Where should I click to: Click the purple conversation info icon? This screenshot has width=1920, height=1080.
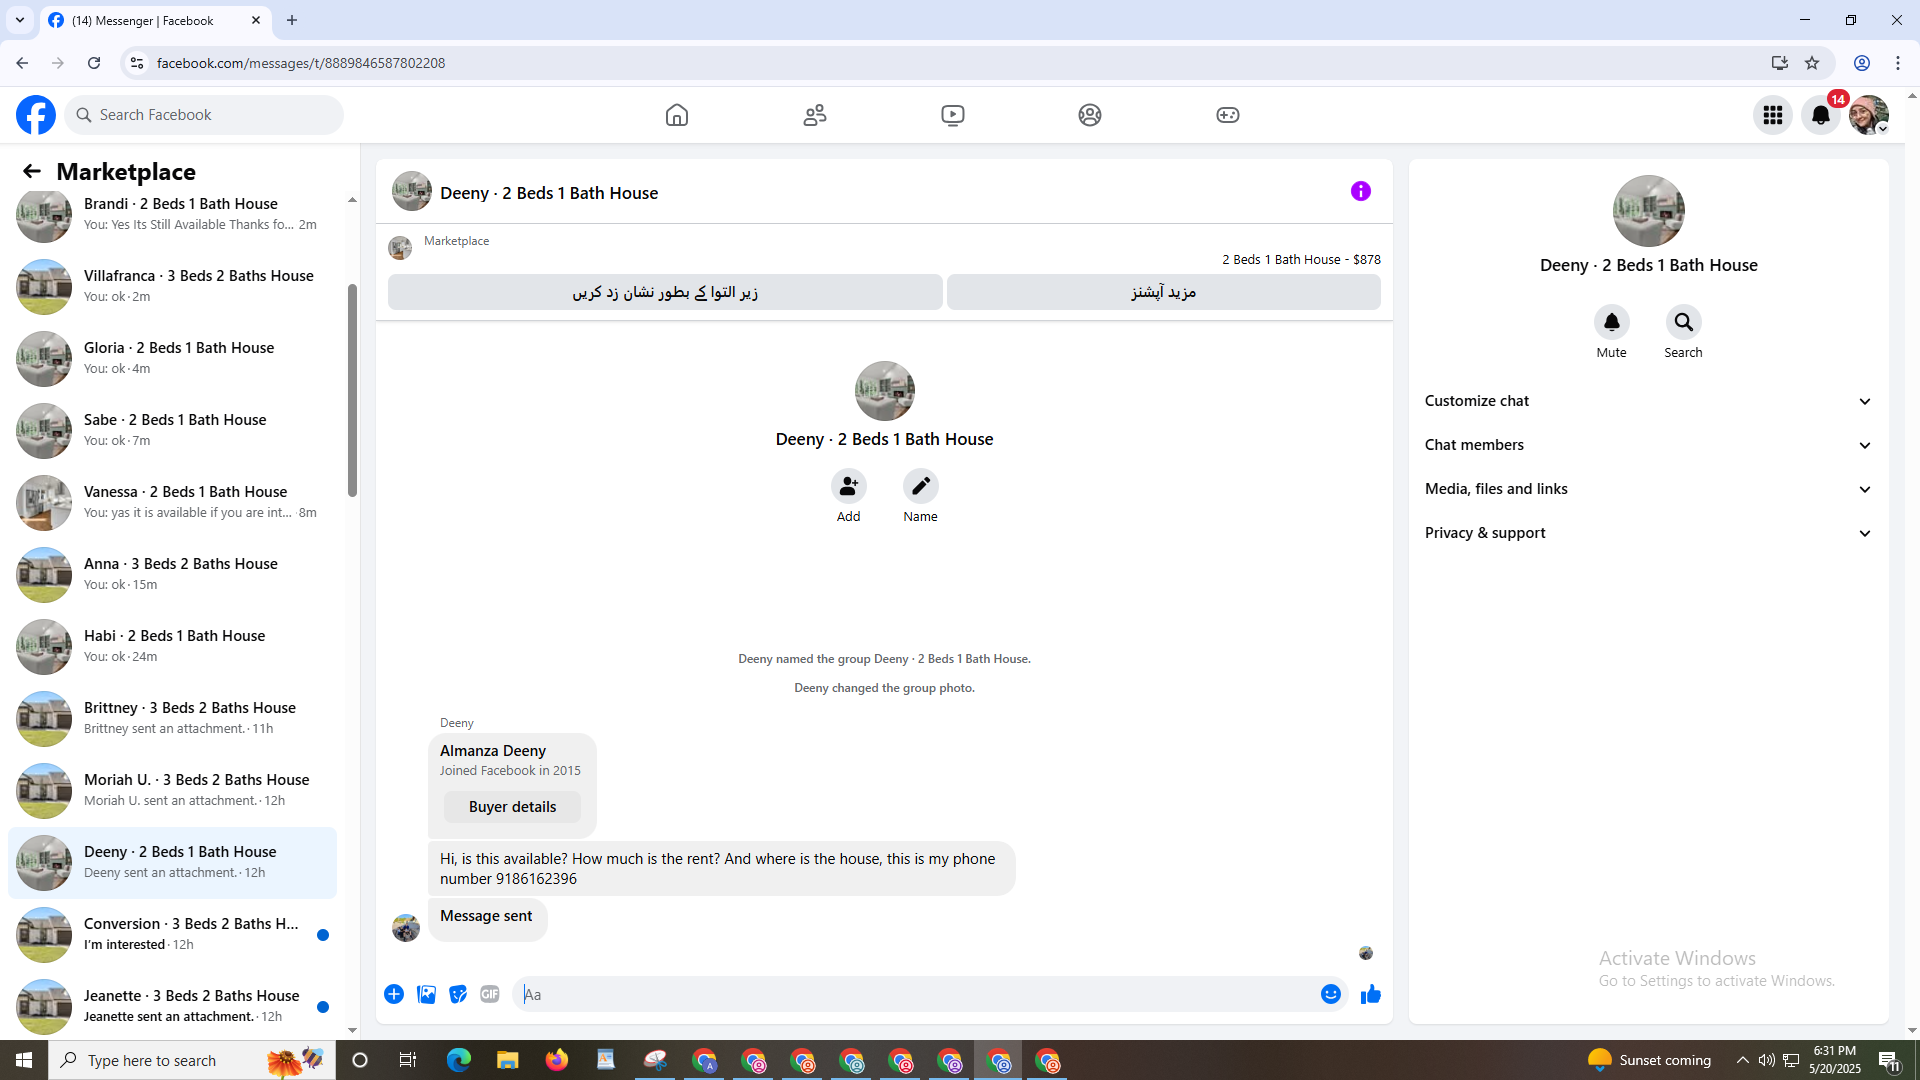(x=1360, y=191)
